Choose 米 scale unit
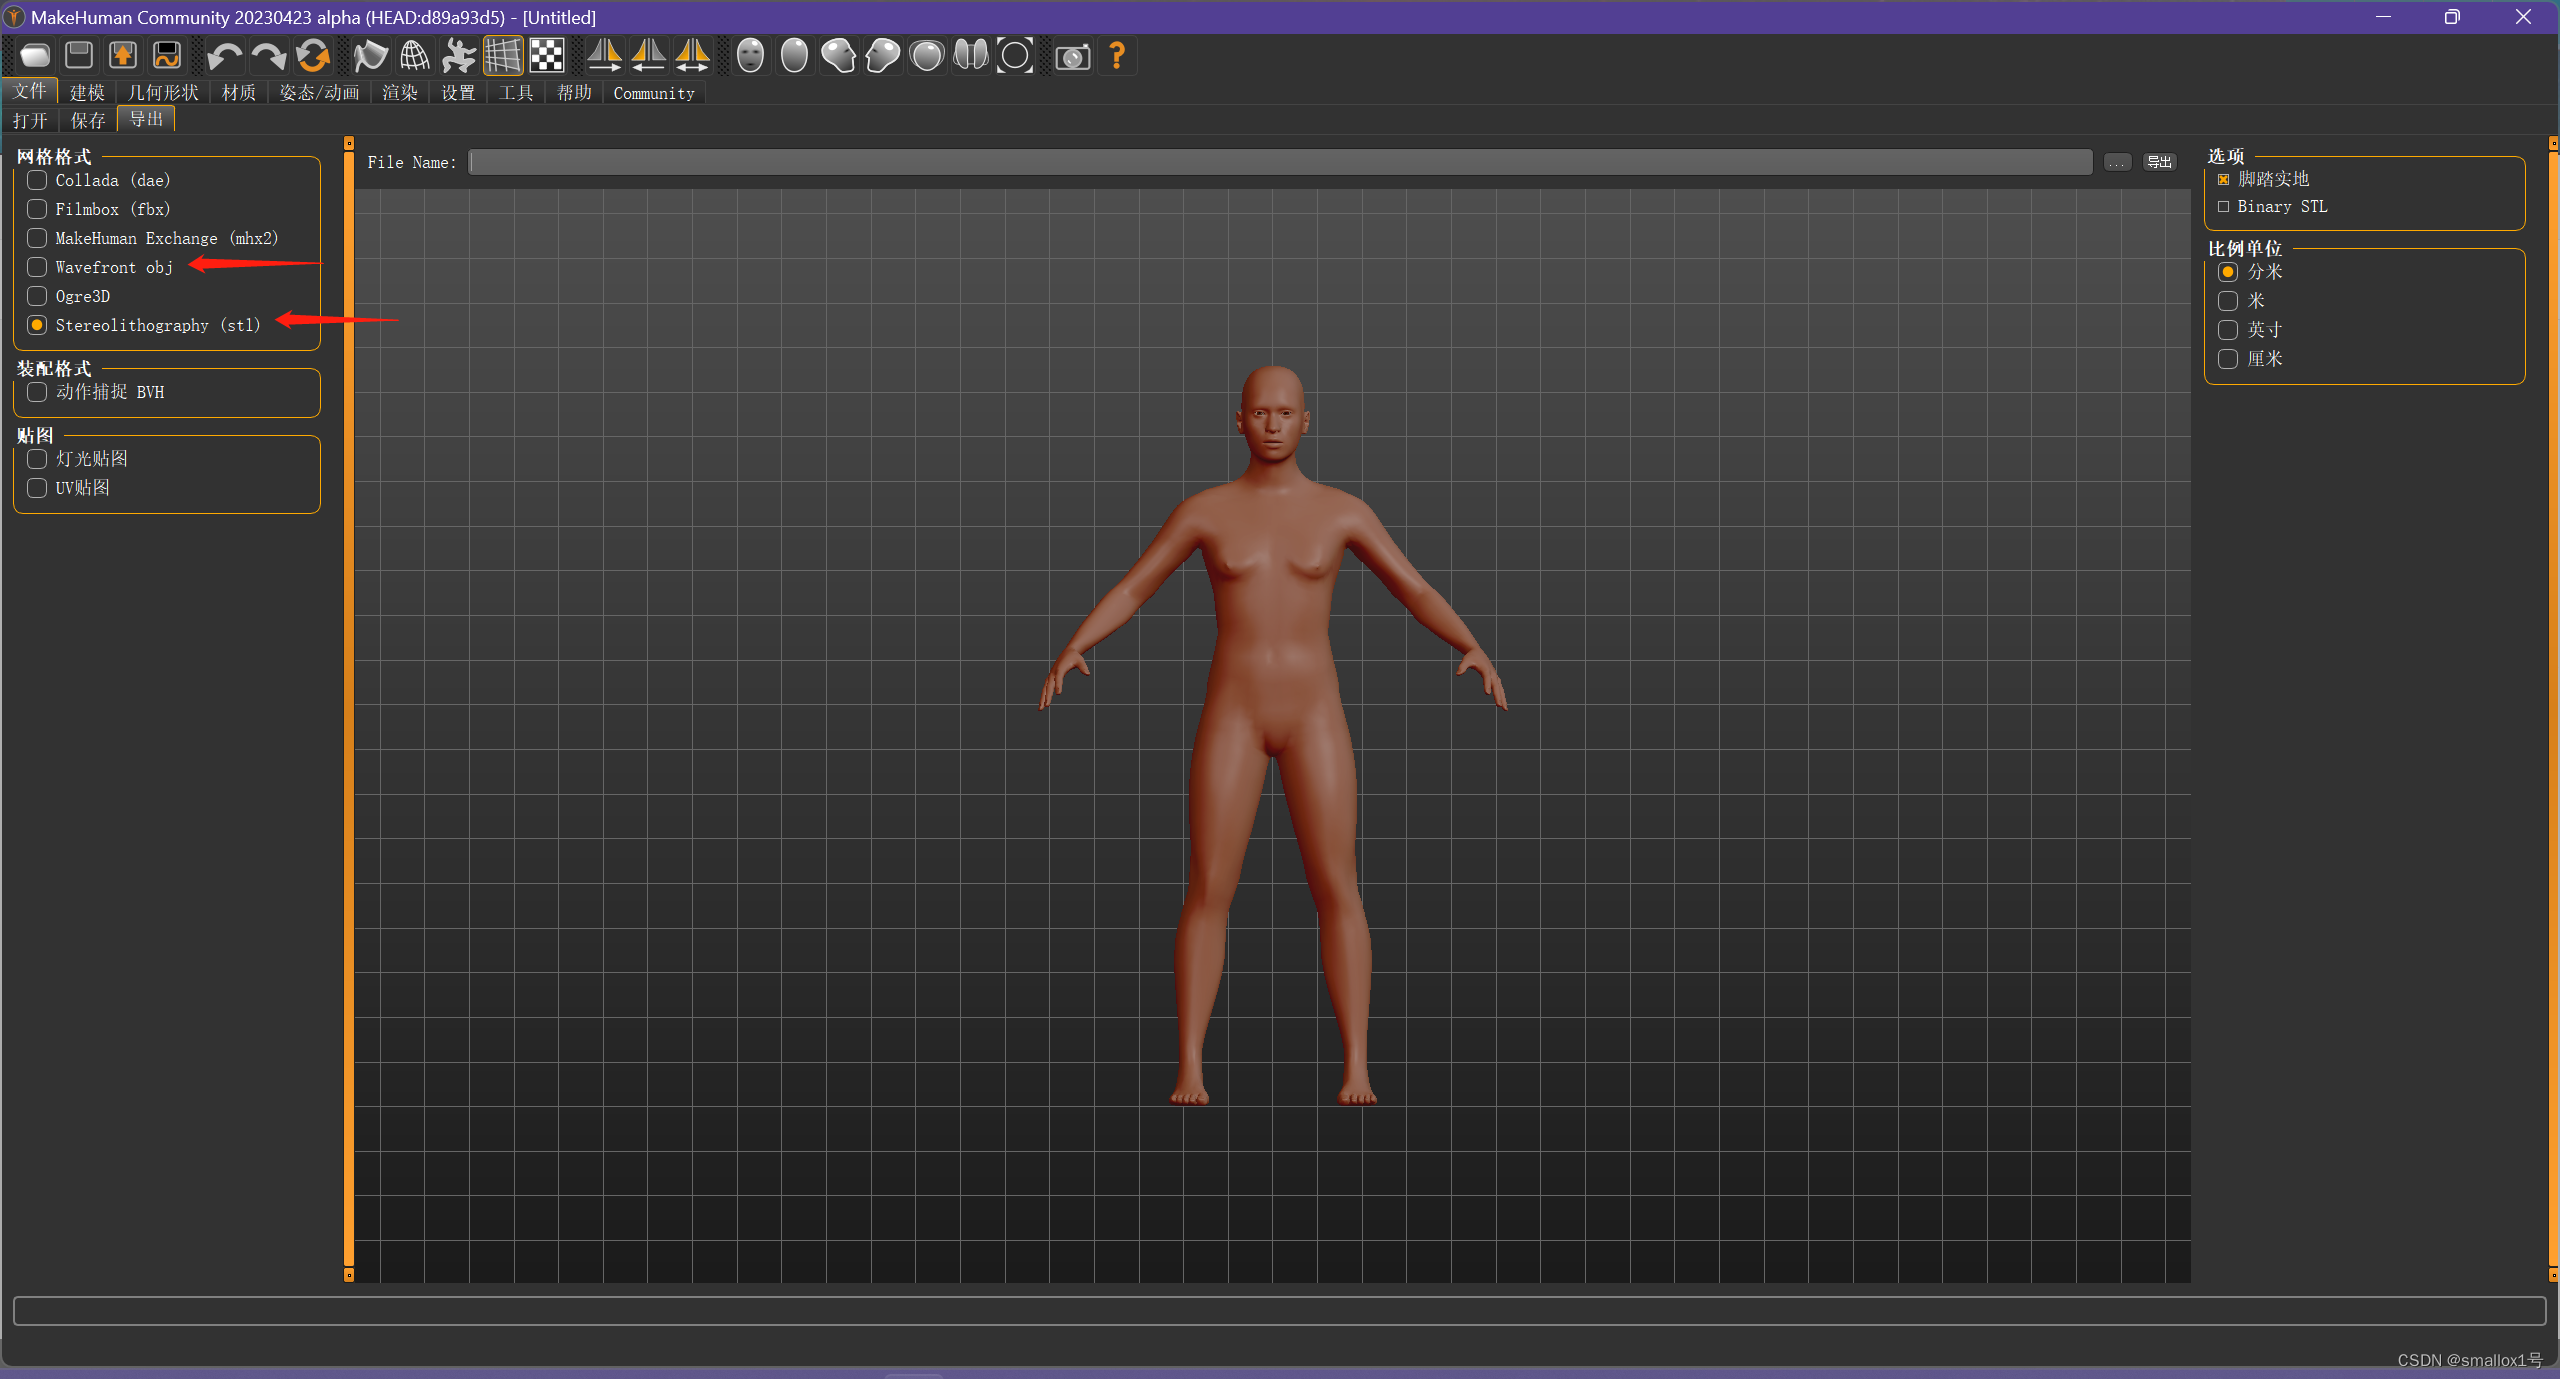2560x1379 pixels. tap(2241, 301)
